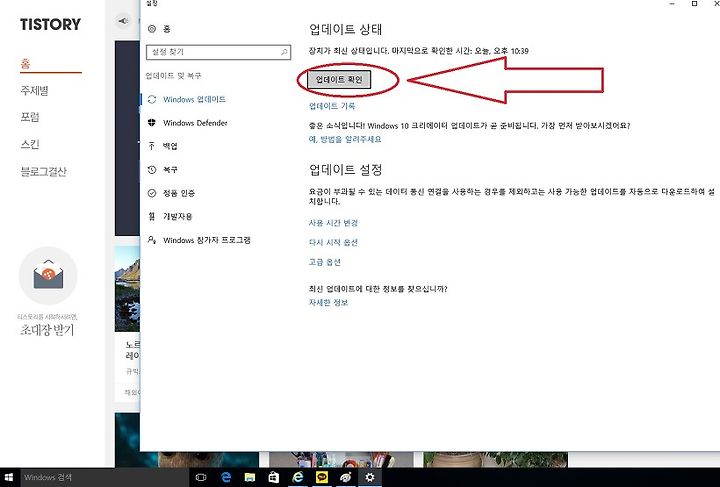Viewport: 720px width, 487px height.
Task: Click the 정품 인증 checkmark circle icon
Action: tap(152, 193)
